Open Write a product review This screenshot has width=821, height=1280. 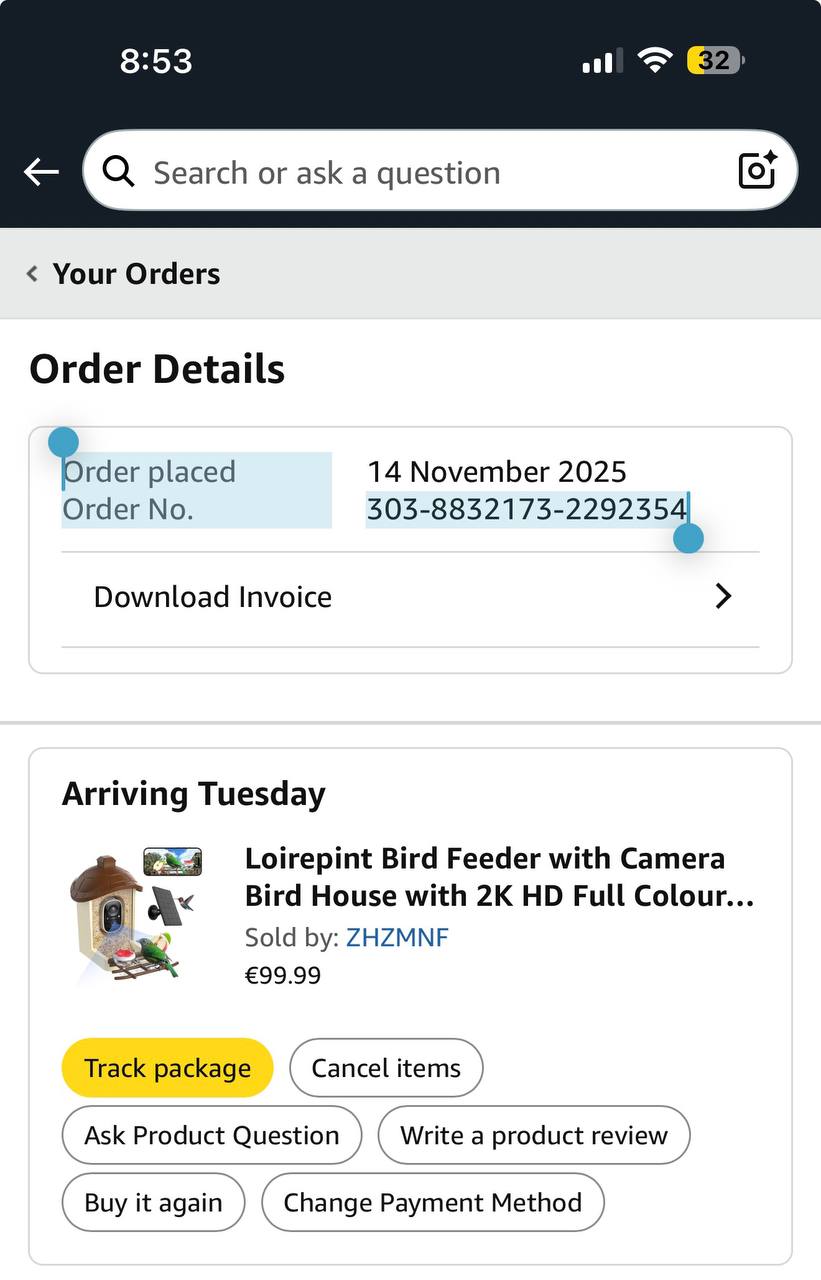pos(533,1135)
